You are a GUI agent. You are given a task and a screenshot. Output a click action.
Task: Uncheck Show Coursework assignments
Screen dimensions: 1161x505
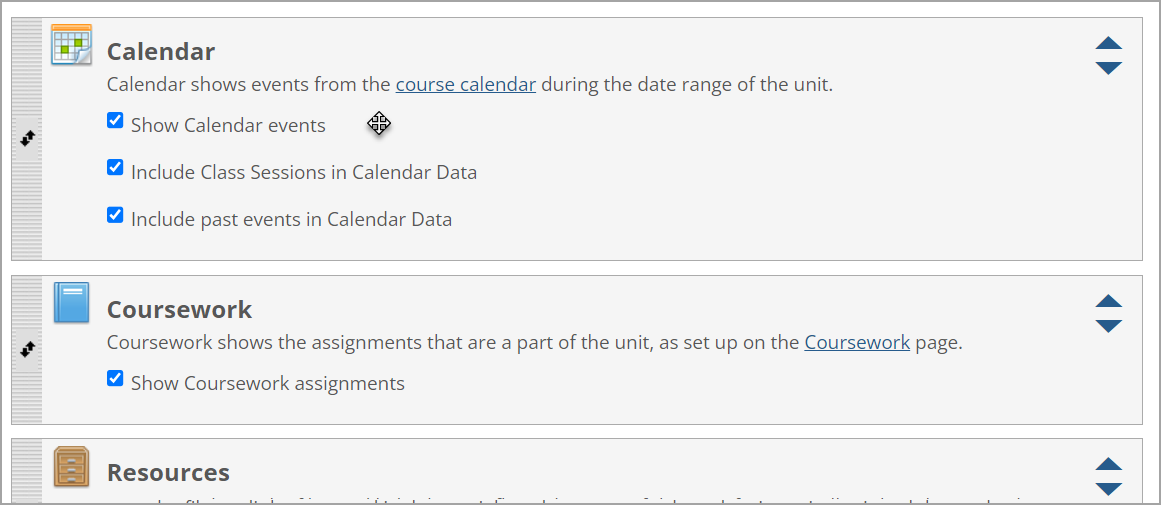pyautogui.click(x=115, y=379)
